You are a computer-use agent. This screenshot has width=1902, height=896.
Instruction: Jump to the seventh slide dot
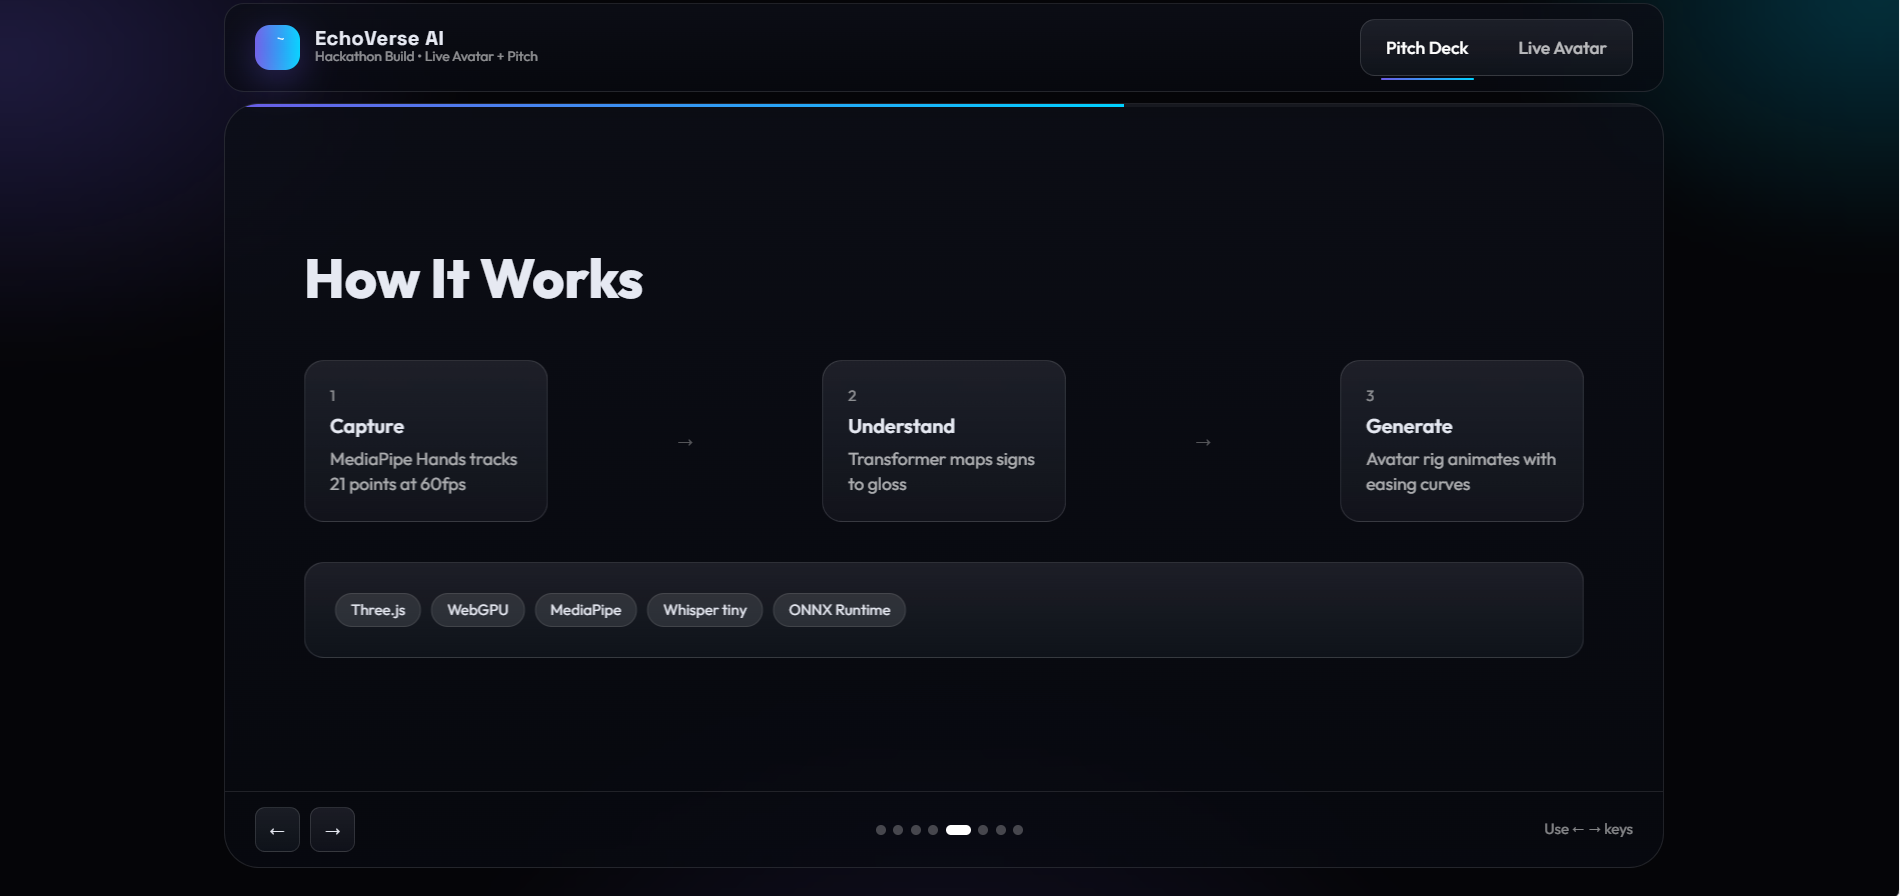click(x=1001, y=830)
